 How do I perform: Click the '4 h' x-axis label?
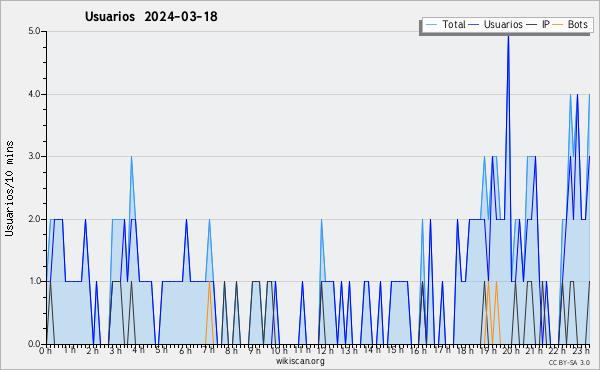pyautogui.click(x=138, y=350)
